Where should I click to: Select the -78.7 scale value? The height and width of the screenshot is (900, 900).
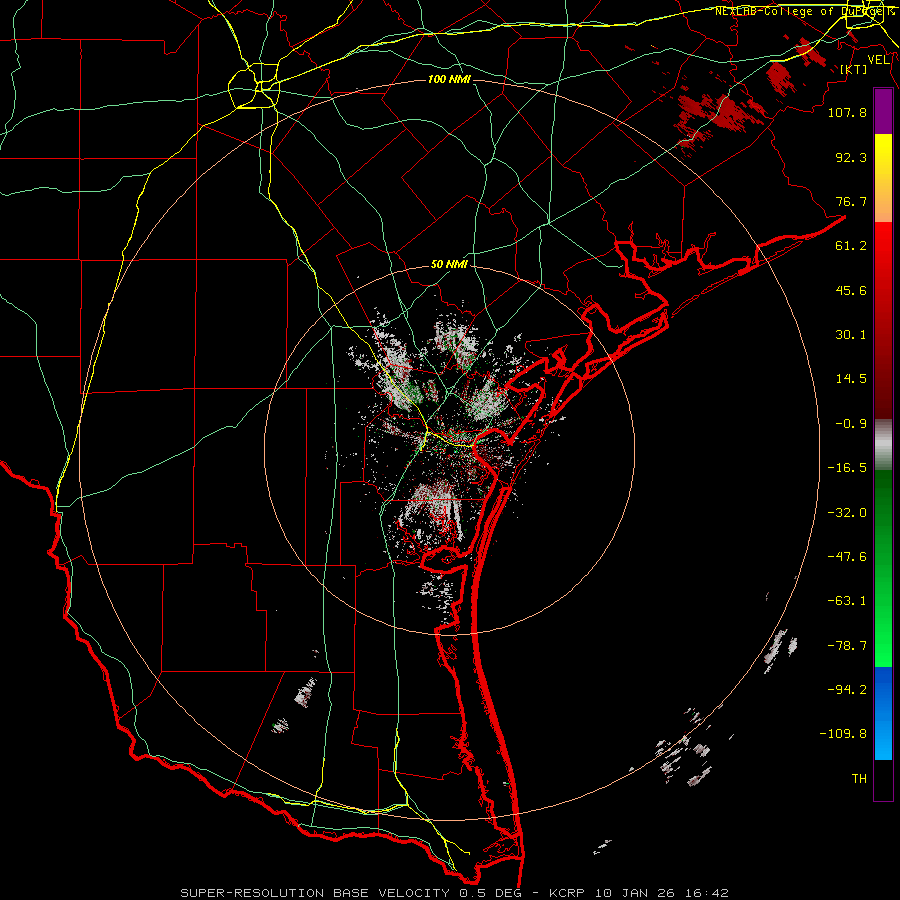pyautogui.click(x=847, y=646)
